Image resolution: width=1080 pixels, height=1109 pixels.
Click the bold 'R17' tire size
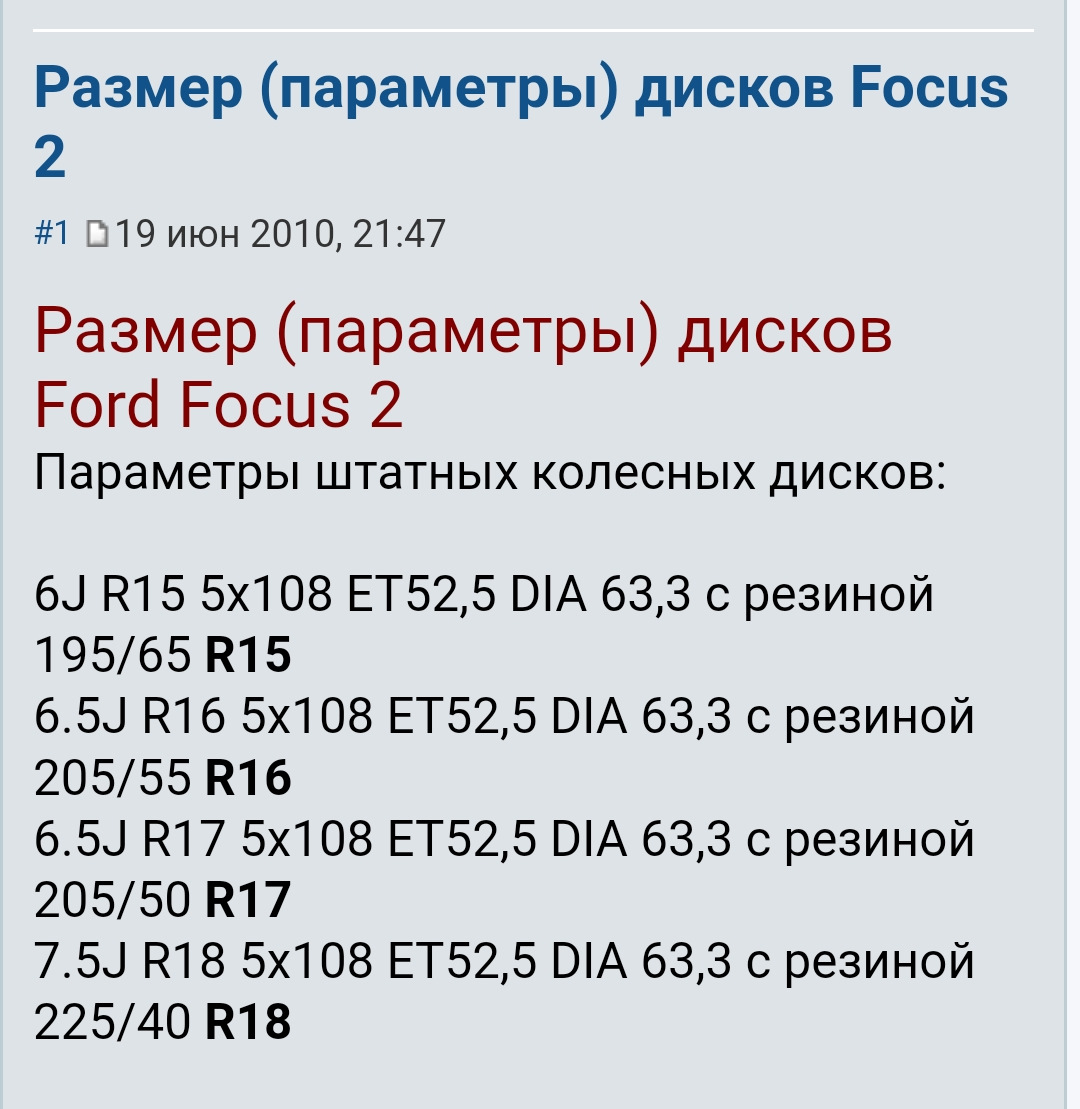point(248,900)
